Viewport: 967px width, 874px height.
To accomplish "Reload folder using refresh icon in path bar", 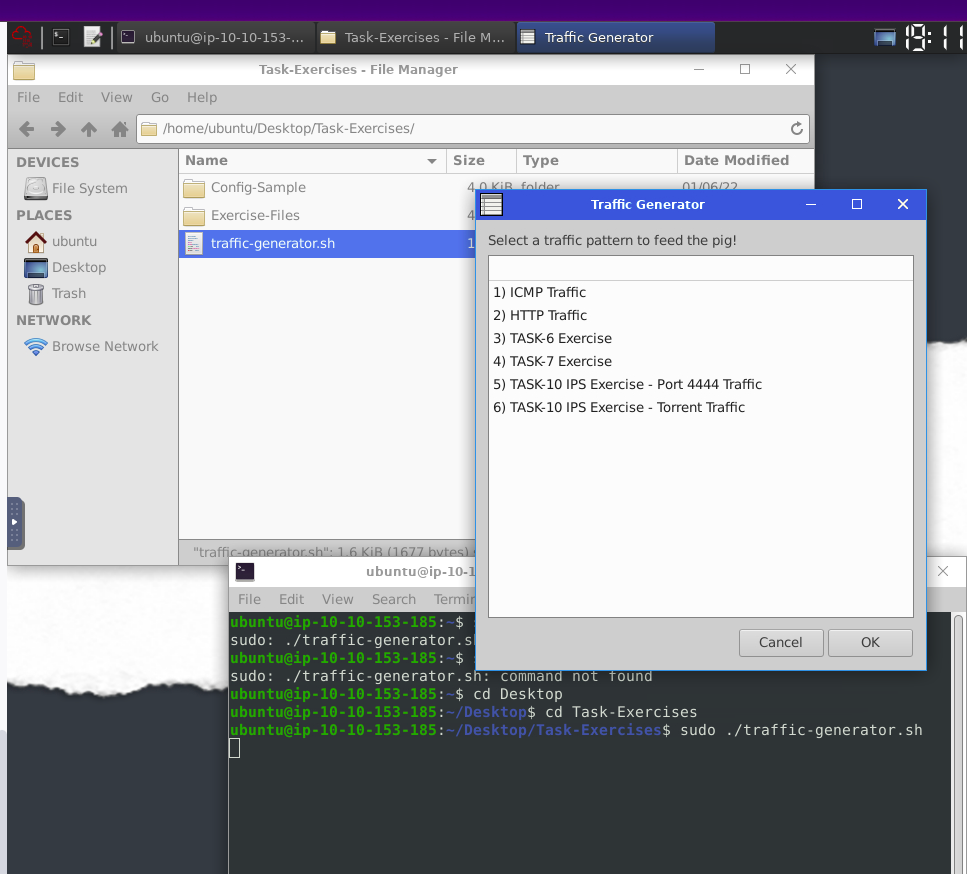I will tap(796, 129).
